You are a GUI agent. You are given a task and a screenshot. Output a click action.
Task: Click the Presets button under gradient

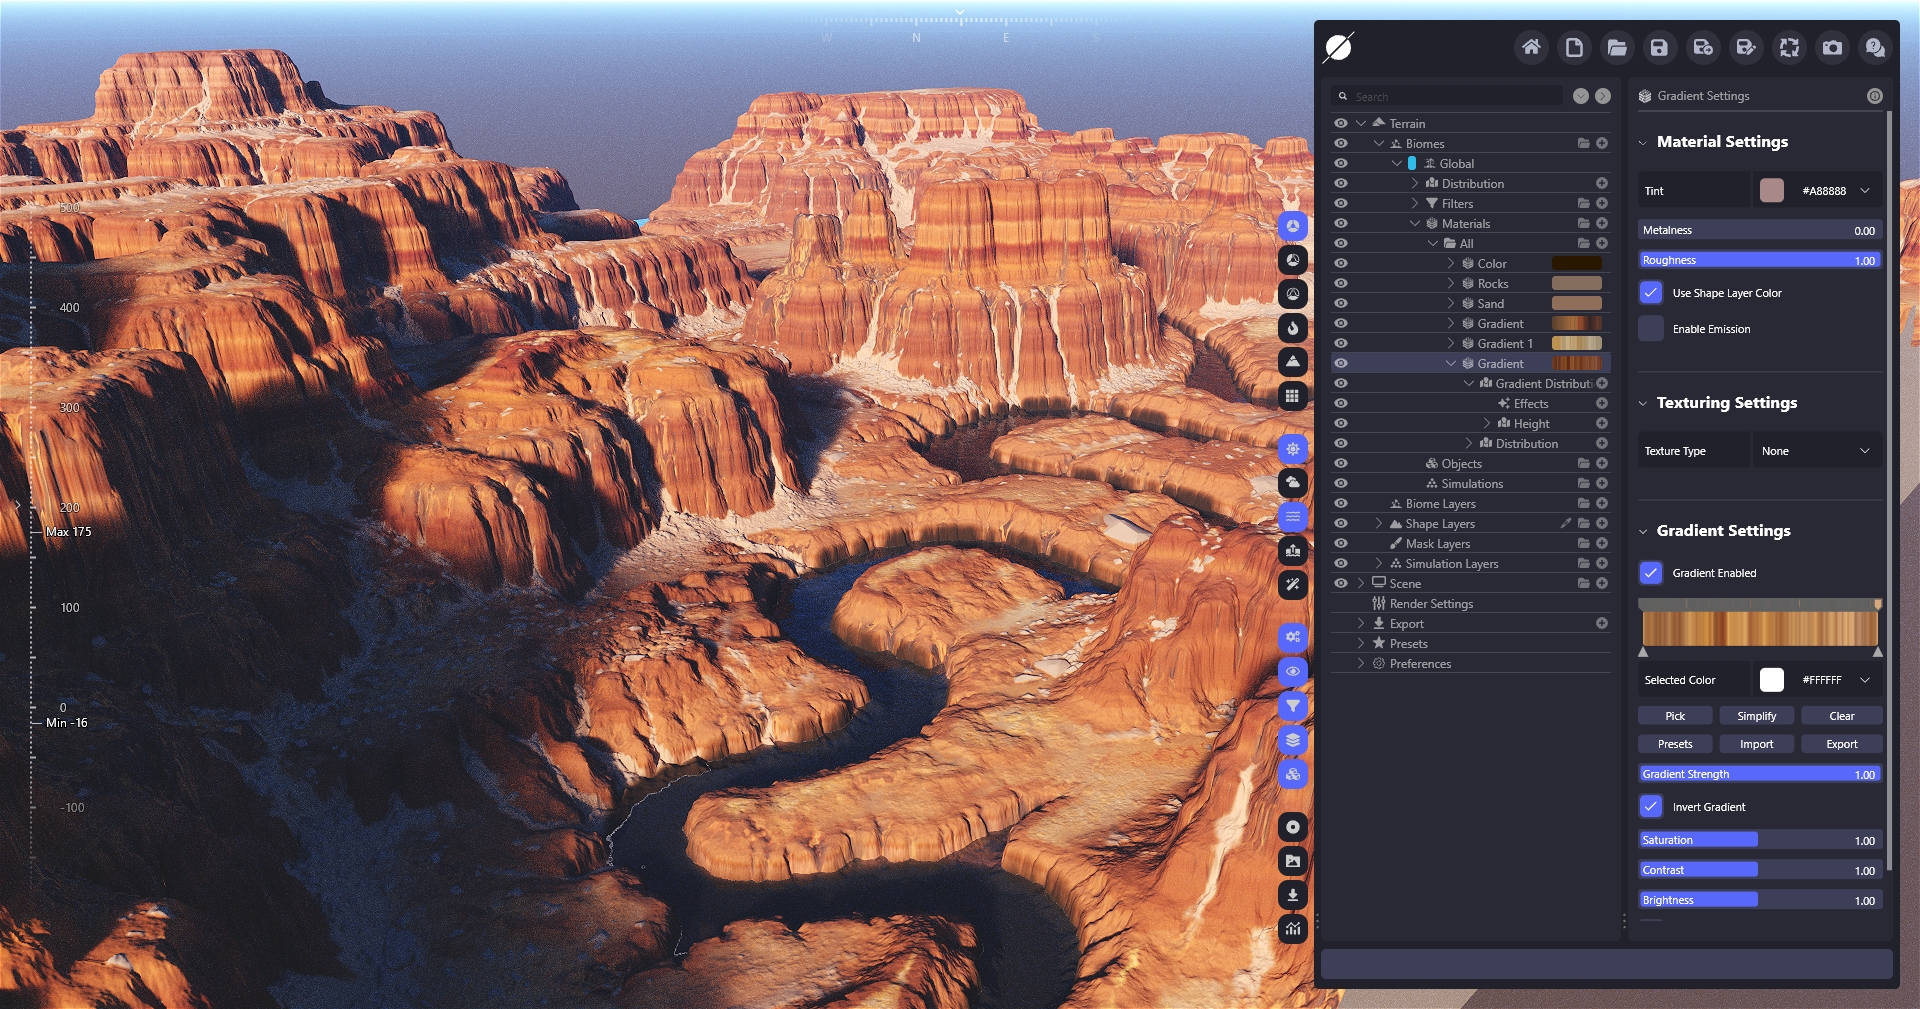coord(1675,744)
